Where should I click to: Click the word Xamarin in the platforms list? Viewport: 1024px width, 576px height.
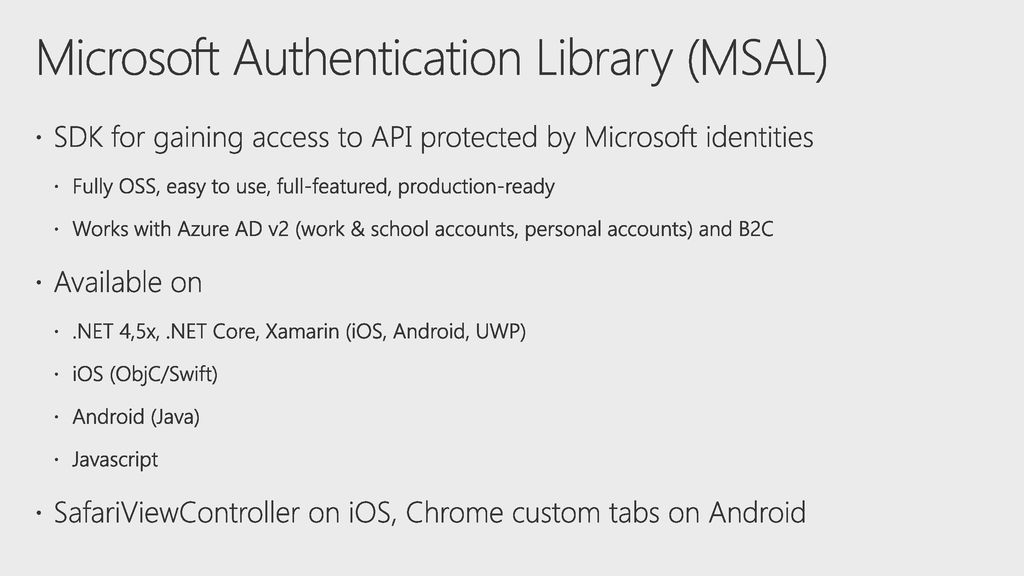tap(302, 332)
